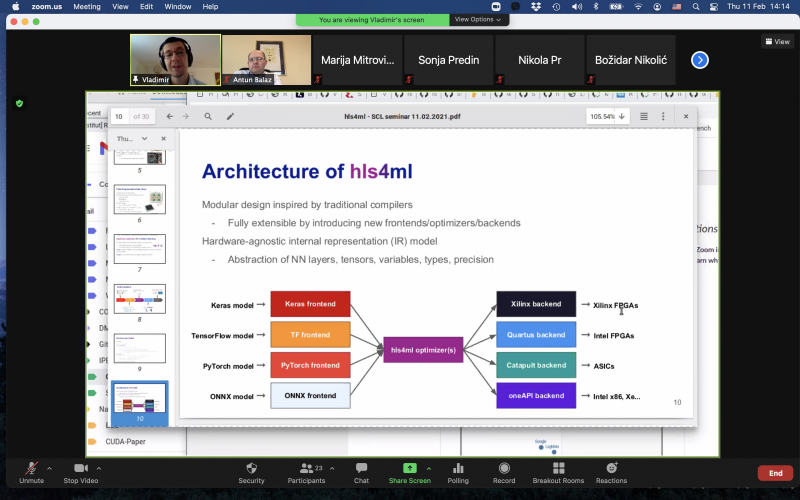
Task: Open Breakout Rooms
Action: click(558, 472)
